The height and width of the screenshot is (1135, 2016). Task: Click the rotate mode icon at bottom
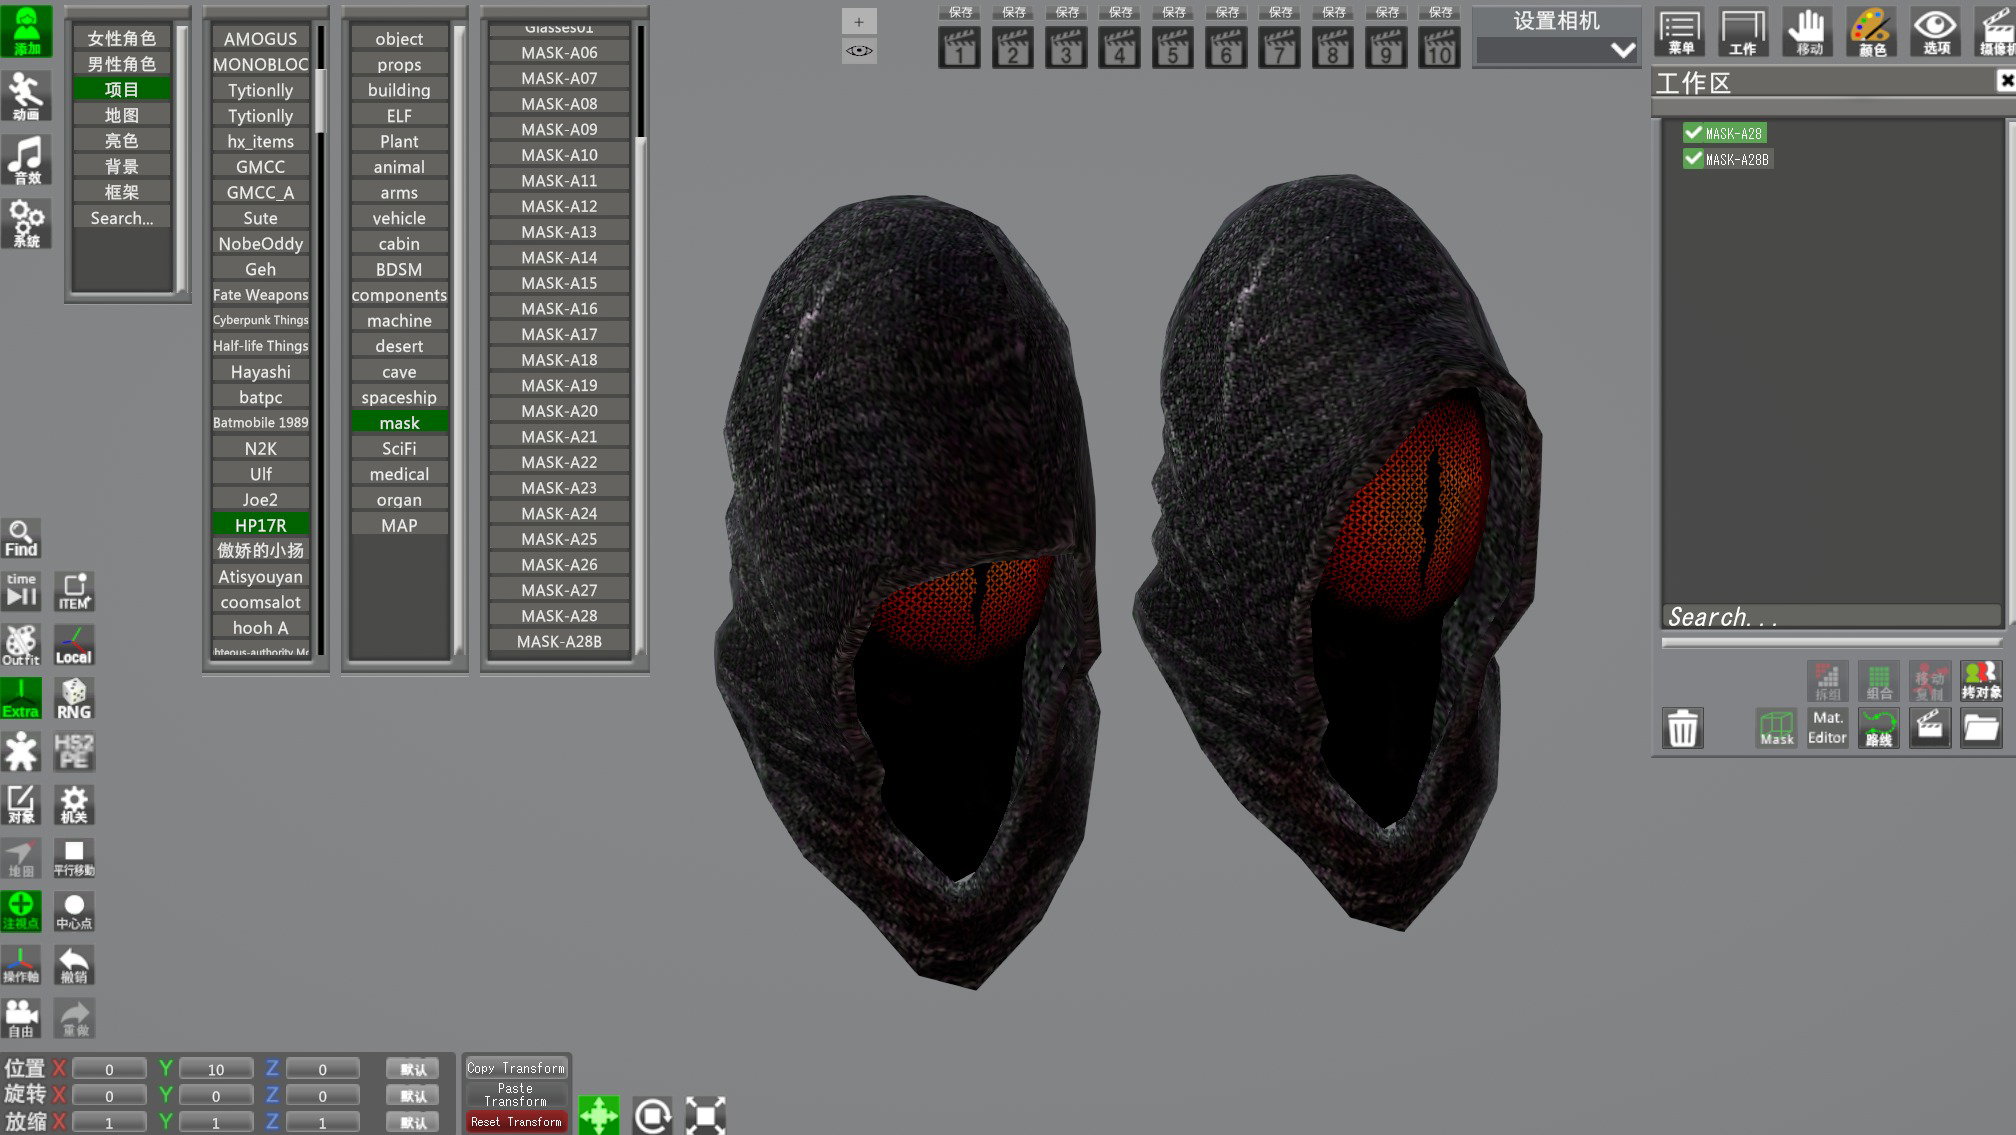pos(652,1115)
